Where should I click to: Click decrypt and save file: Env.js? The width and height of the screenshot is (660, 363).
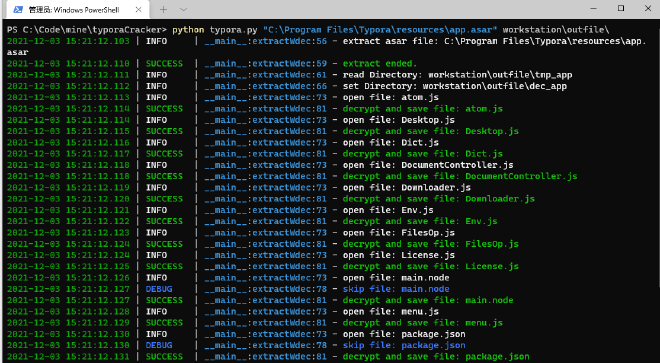[x=420, y=221]
